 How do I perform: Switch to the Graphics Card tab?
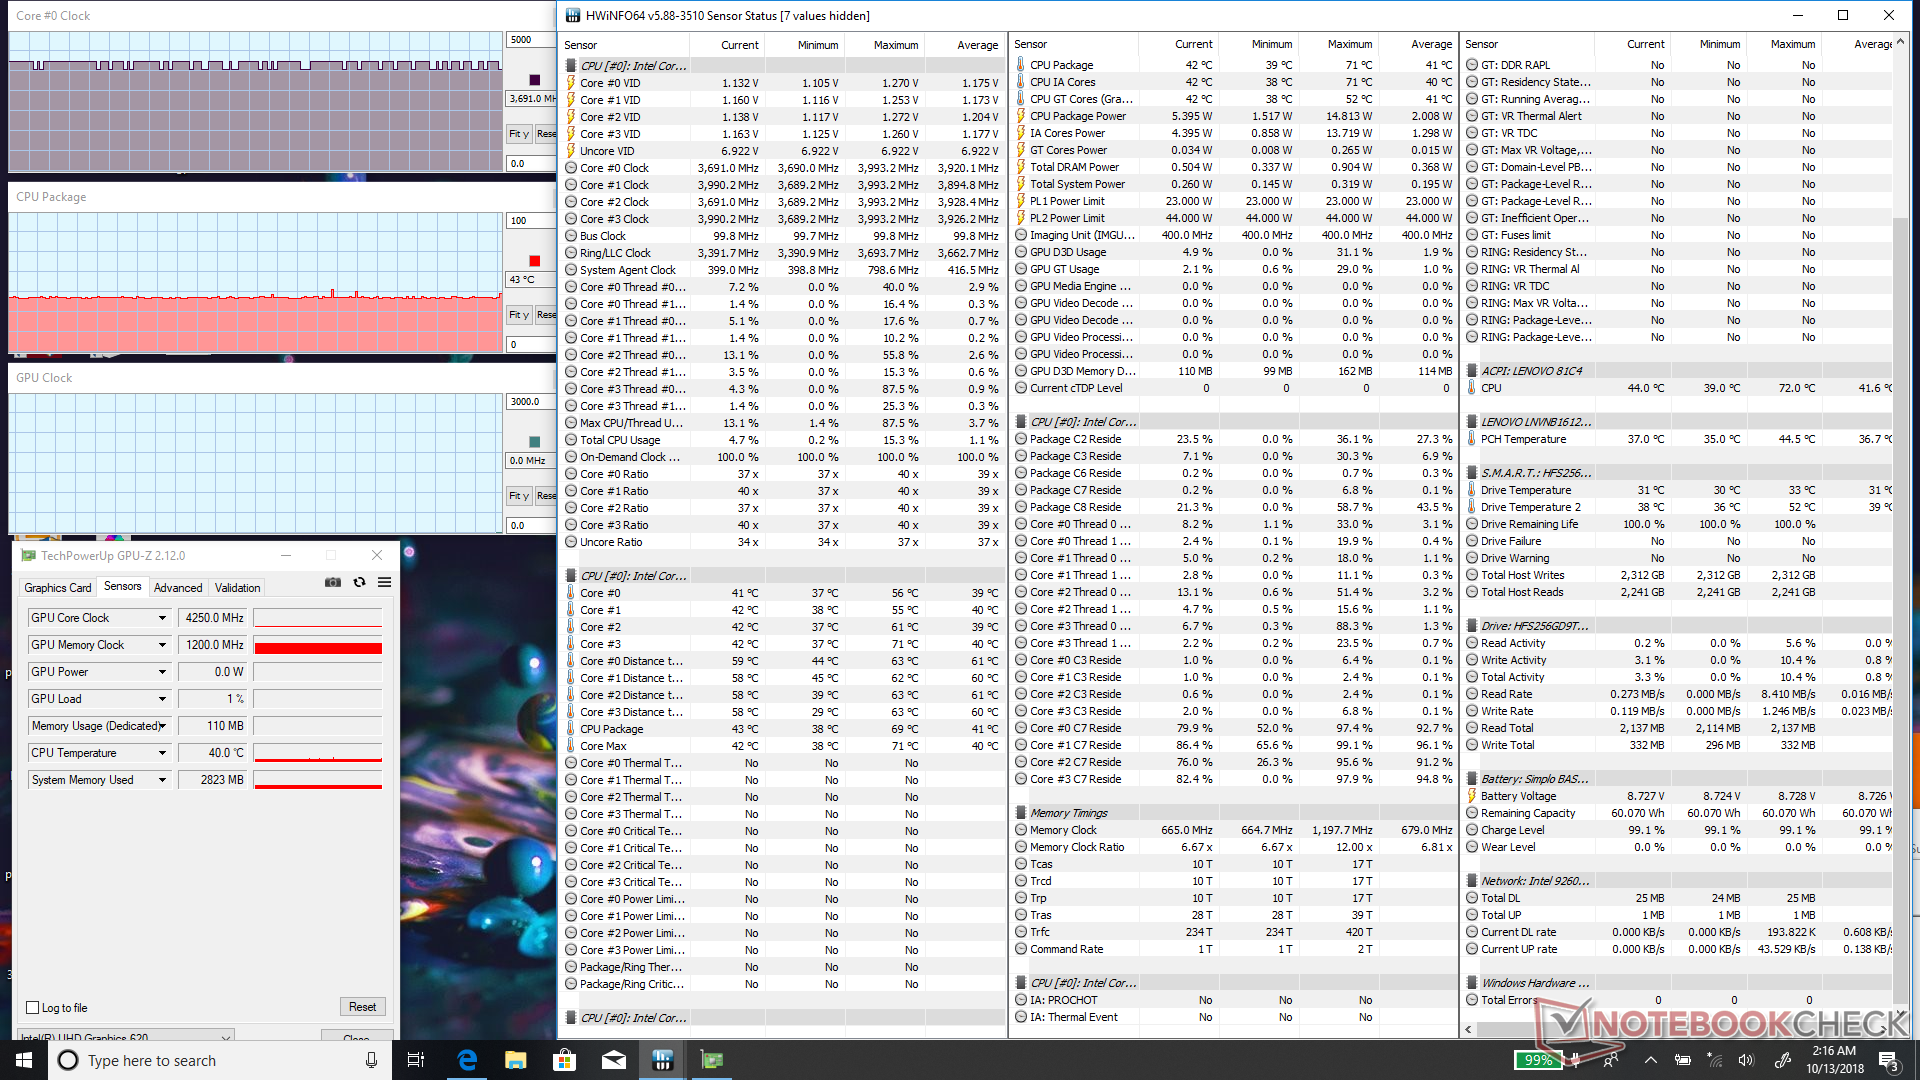pyautogui.click(x=58, y=588)
